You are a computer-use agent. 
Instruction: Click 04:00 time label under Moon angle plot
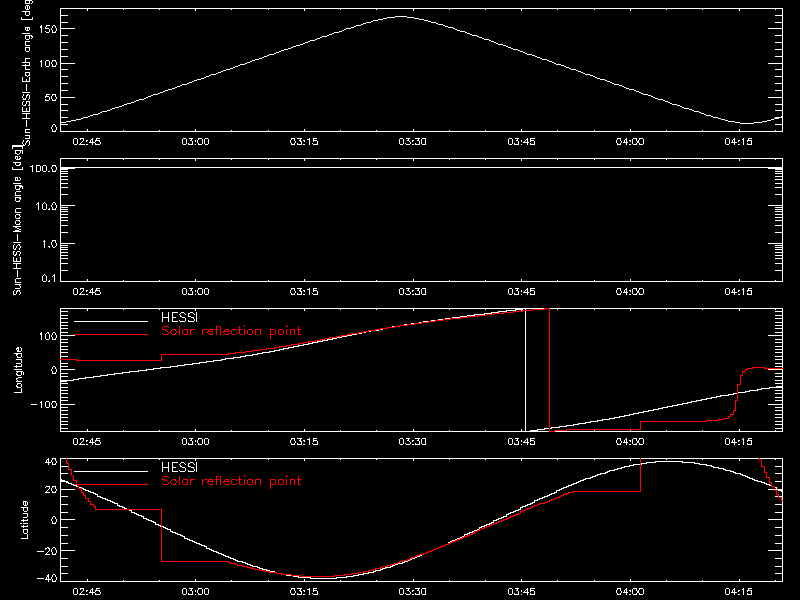[630, 291]
